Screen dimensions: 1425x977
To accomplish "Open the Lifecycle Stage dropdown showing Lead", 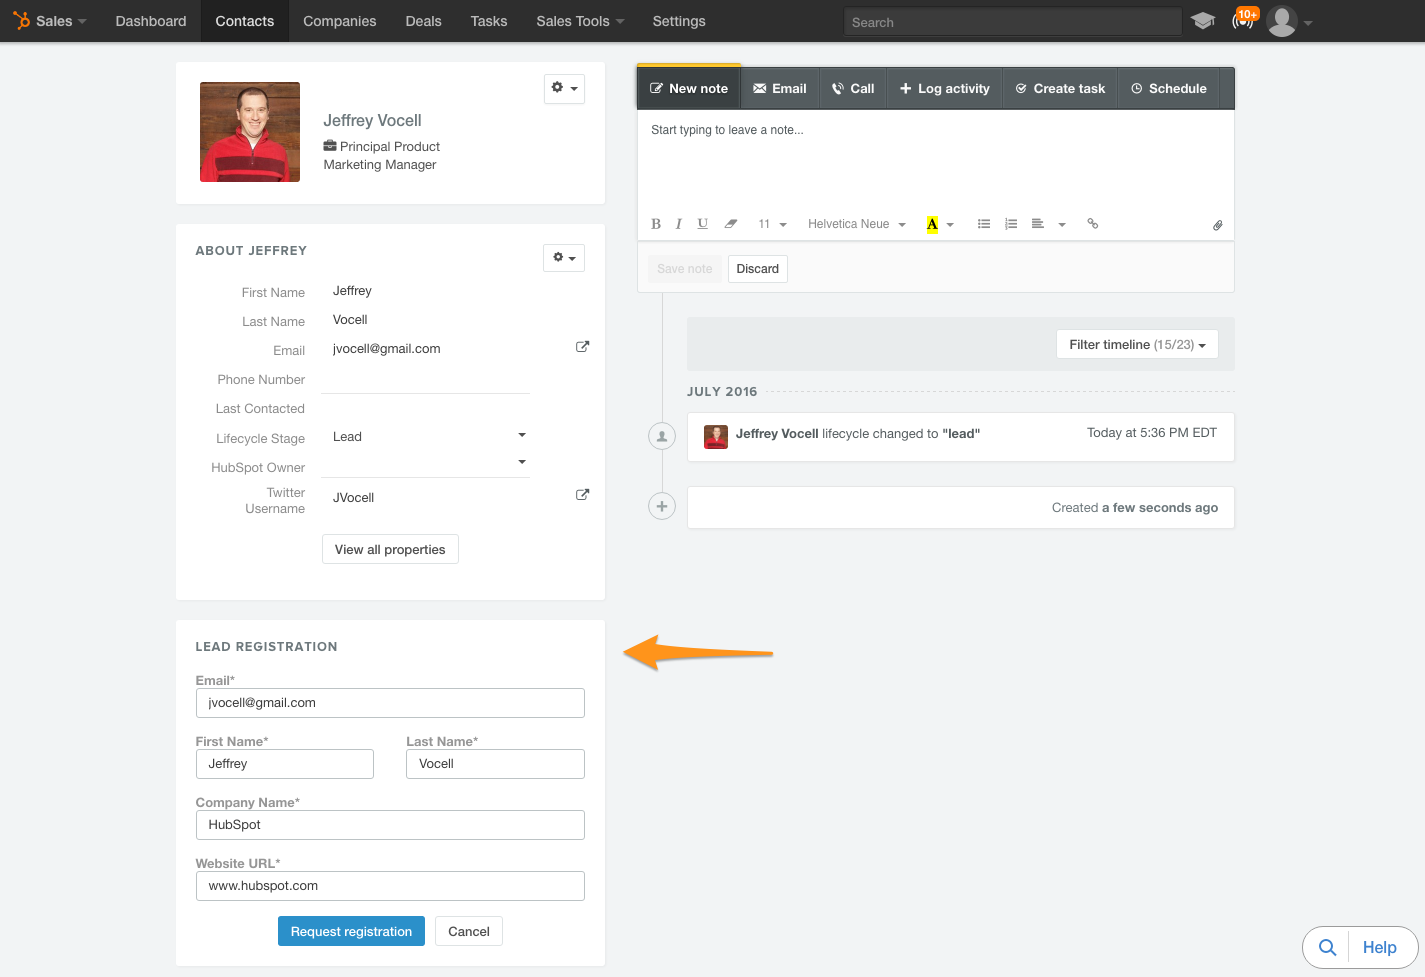I will click(427, 436).
